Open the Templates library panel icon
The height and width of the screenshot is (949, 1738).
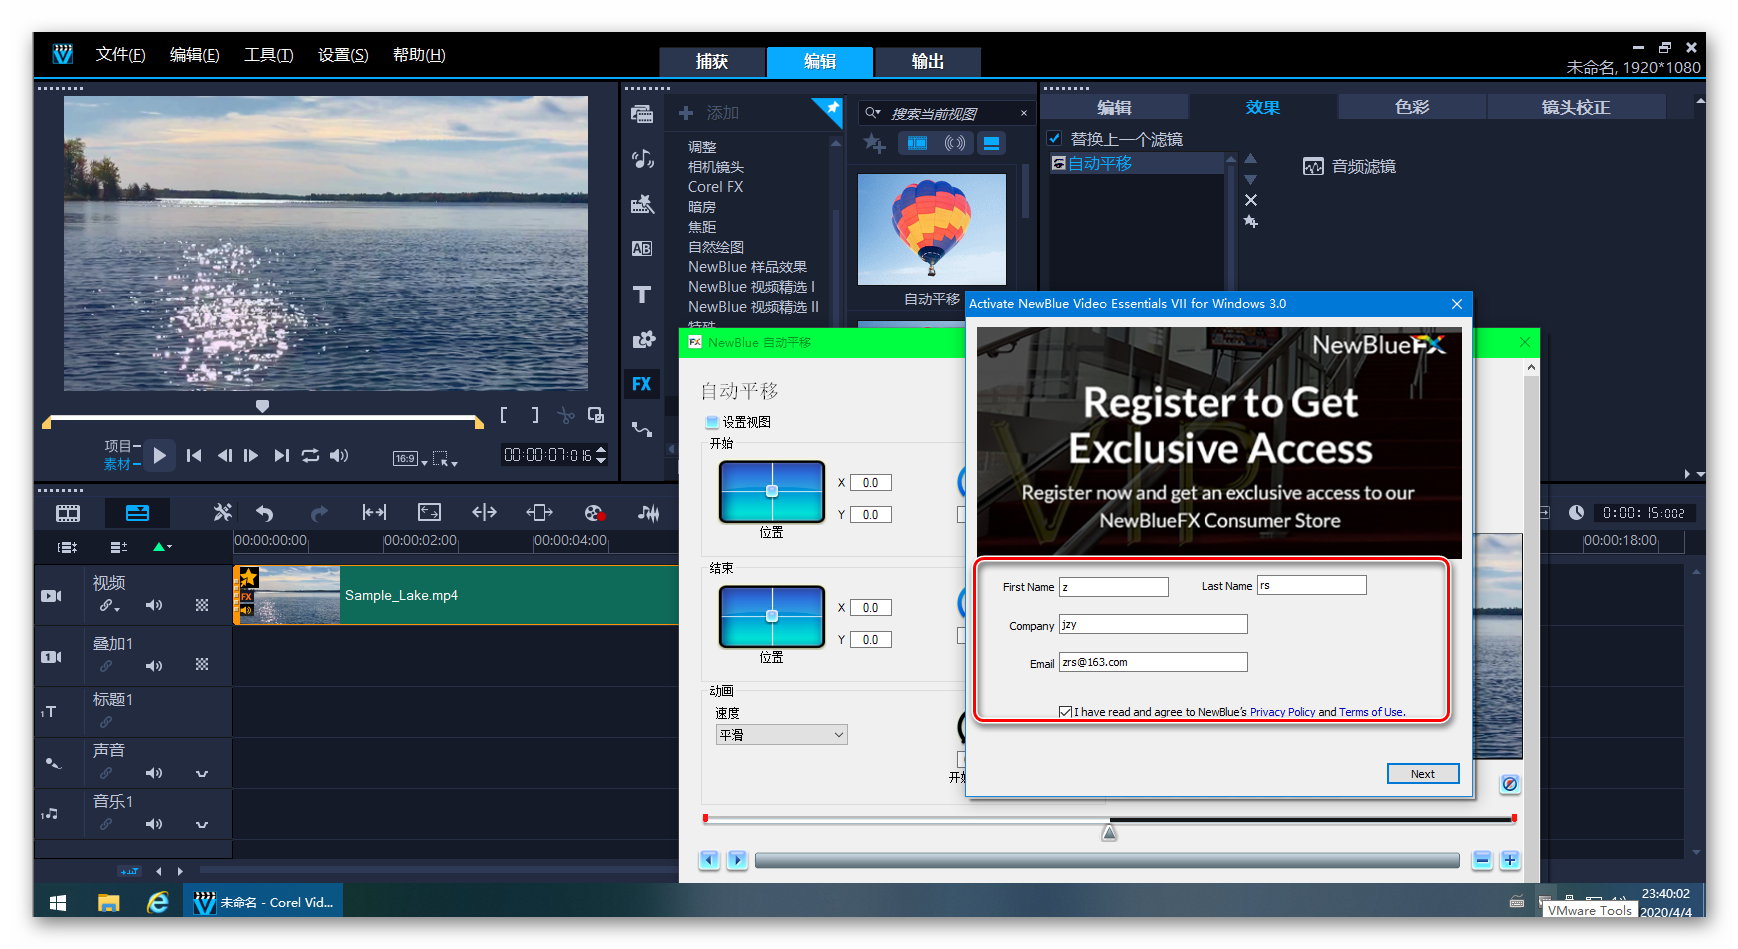tap(642, 205)
